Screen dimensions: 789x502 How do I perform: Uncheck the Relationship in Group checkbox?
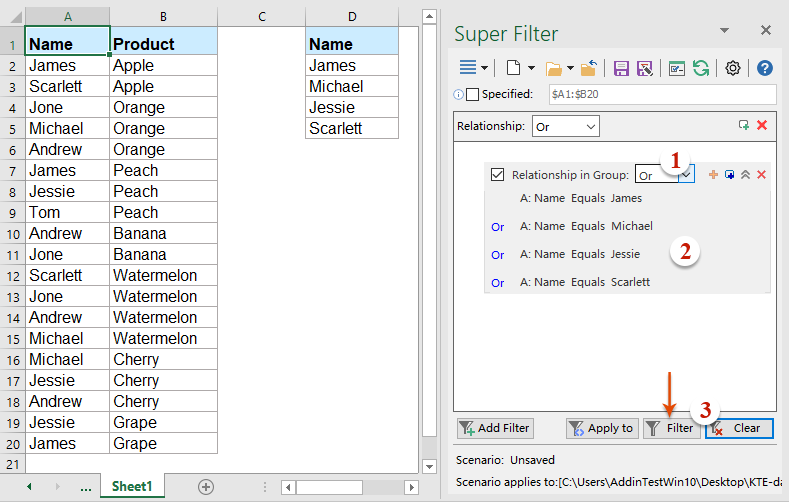[497, 175]
